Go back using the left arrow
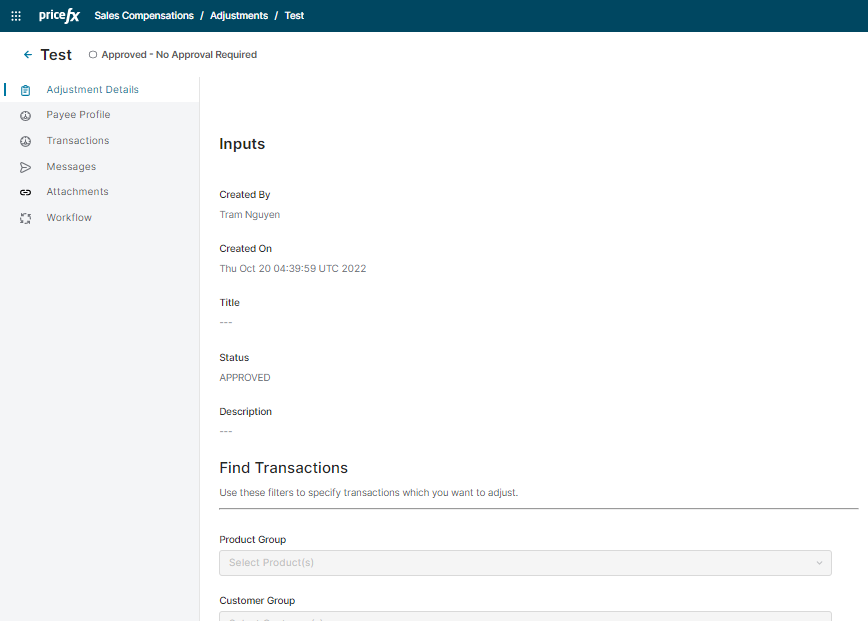868x621 pixels. point(28,55)
